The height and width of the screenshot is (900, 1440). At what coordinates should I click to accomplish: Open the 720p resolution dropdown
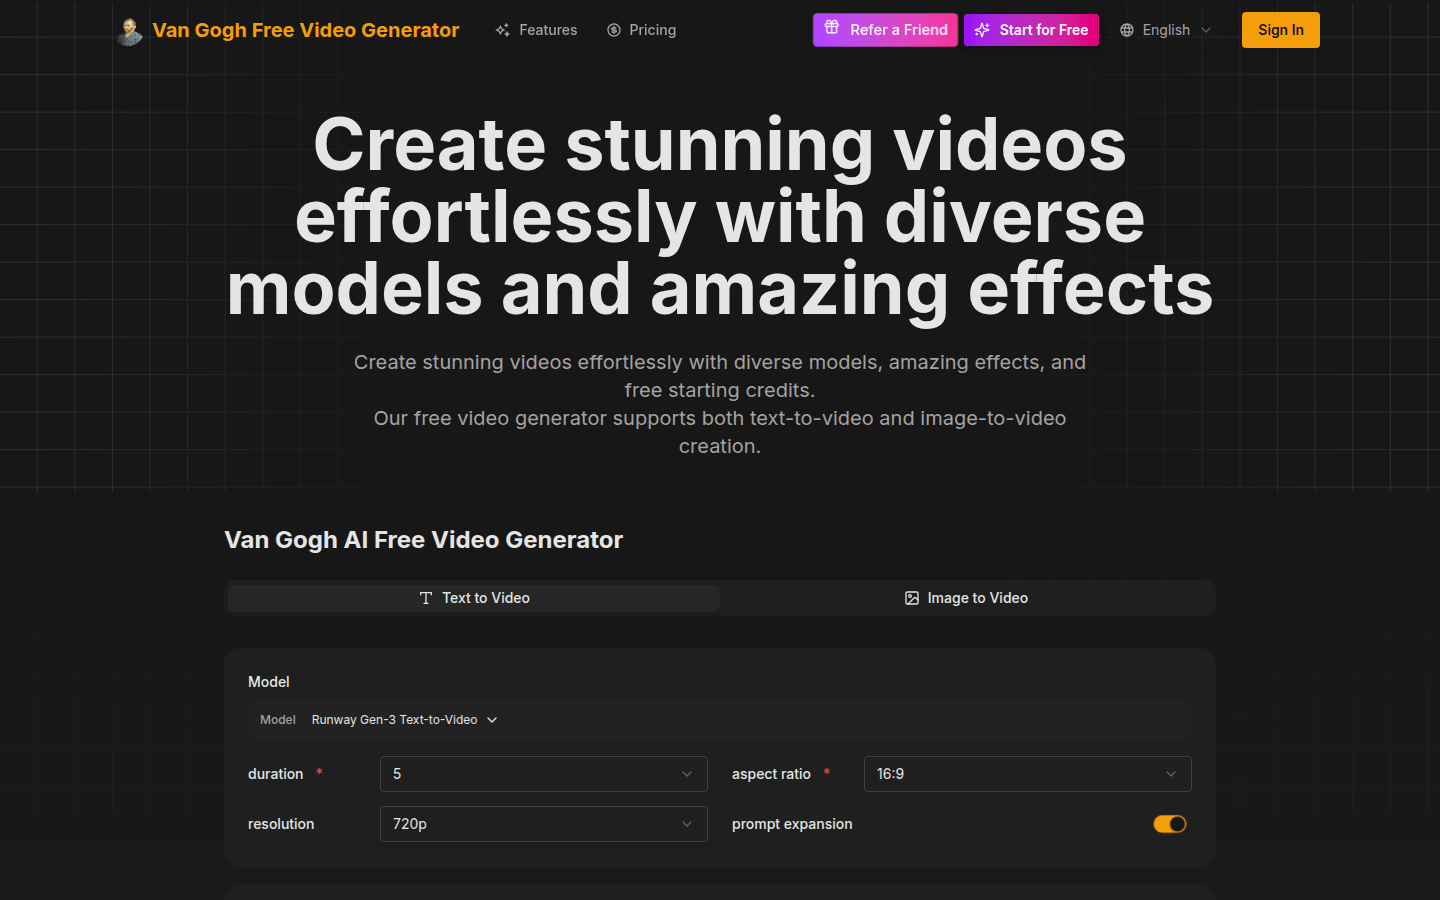coord(543,823)
